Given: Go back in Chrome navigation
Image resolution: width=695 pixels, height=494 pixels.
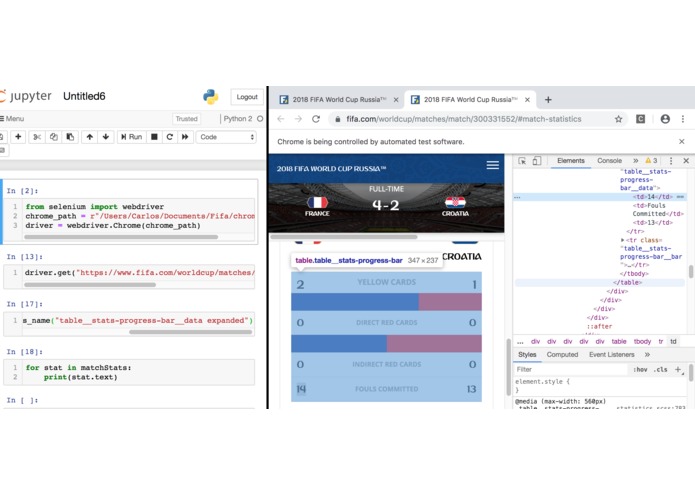Looking at the screenshot, I should [281, 119].
